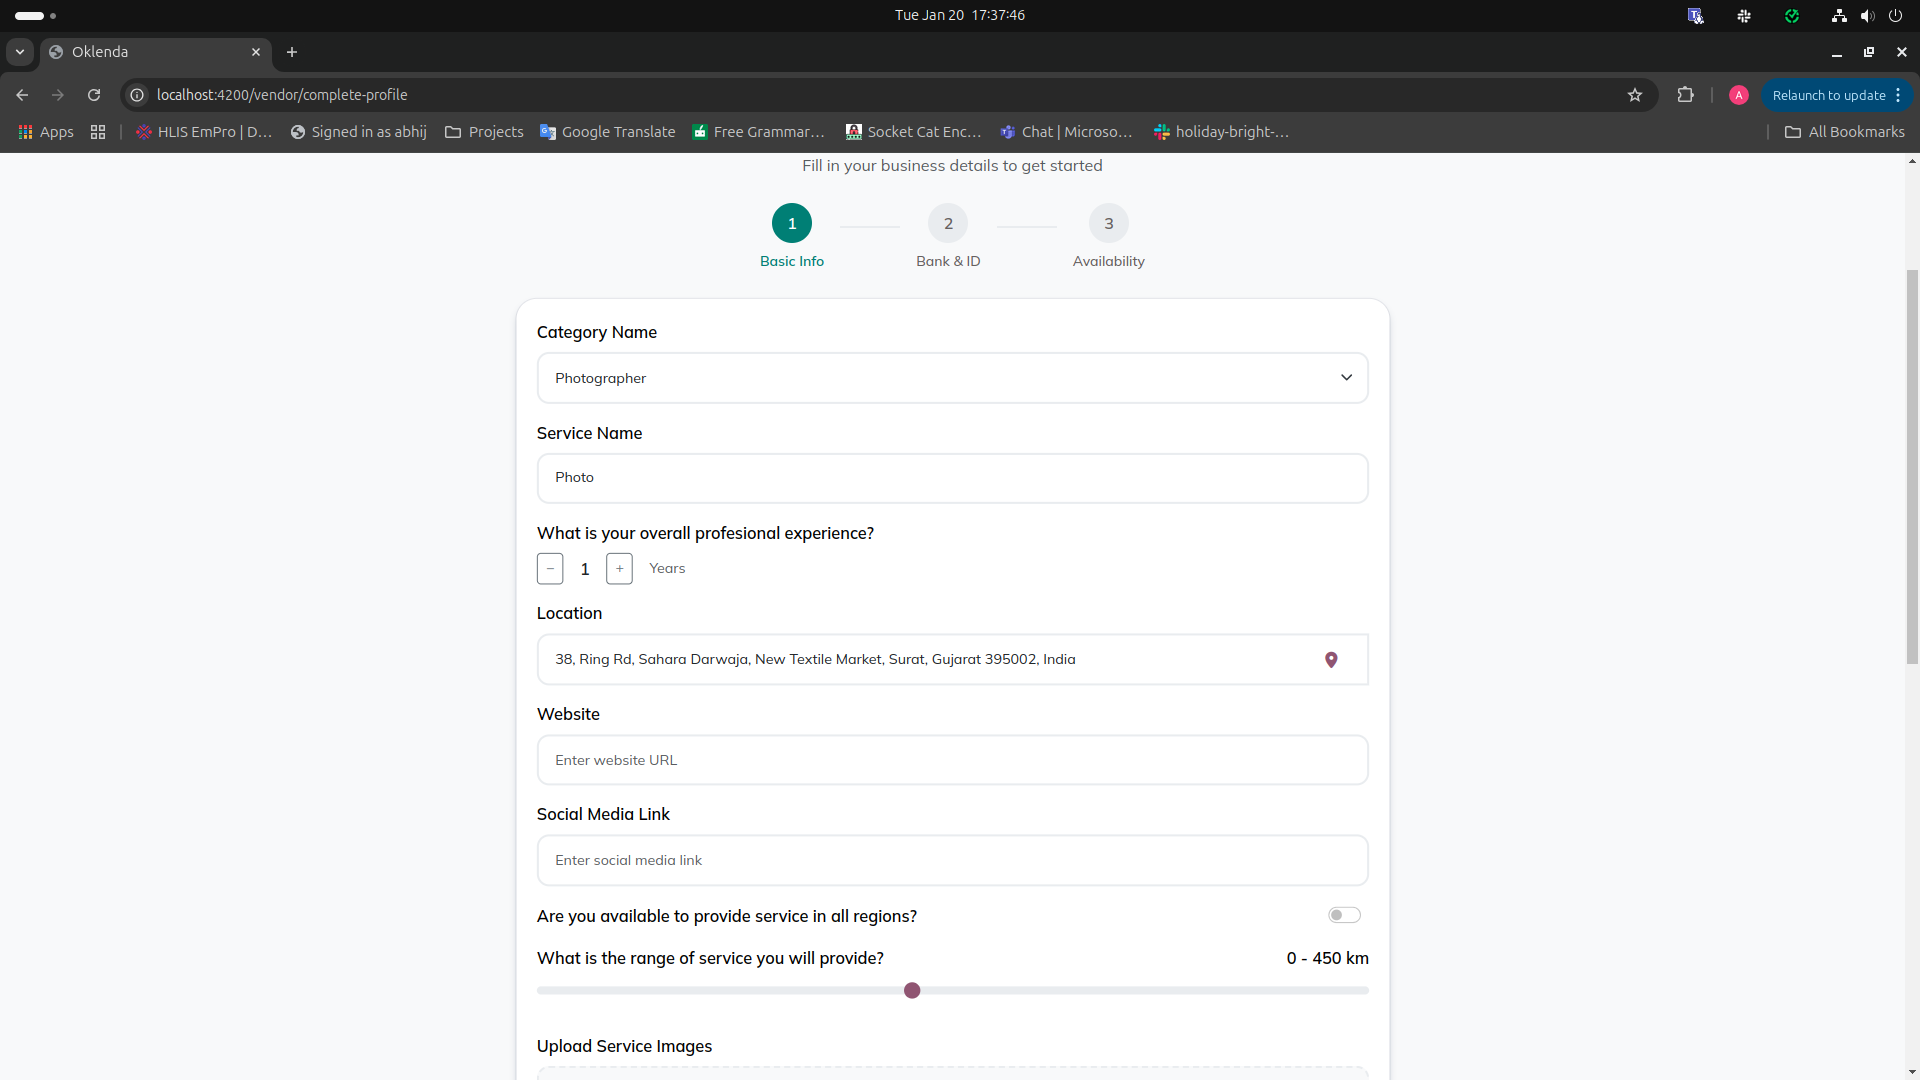
Task: Open Google Translate bookmark
Action: pos(607,132)
